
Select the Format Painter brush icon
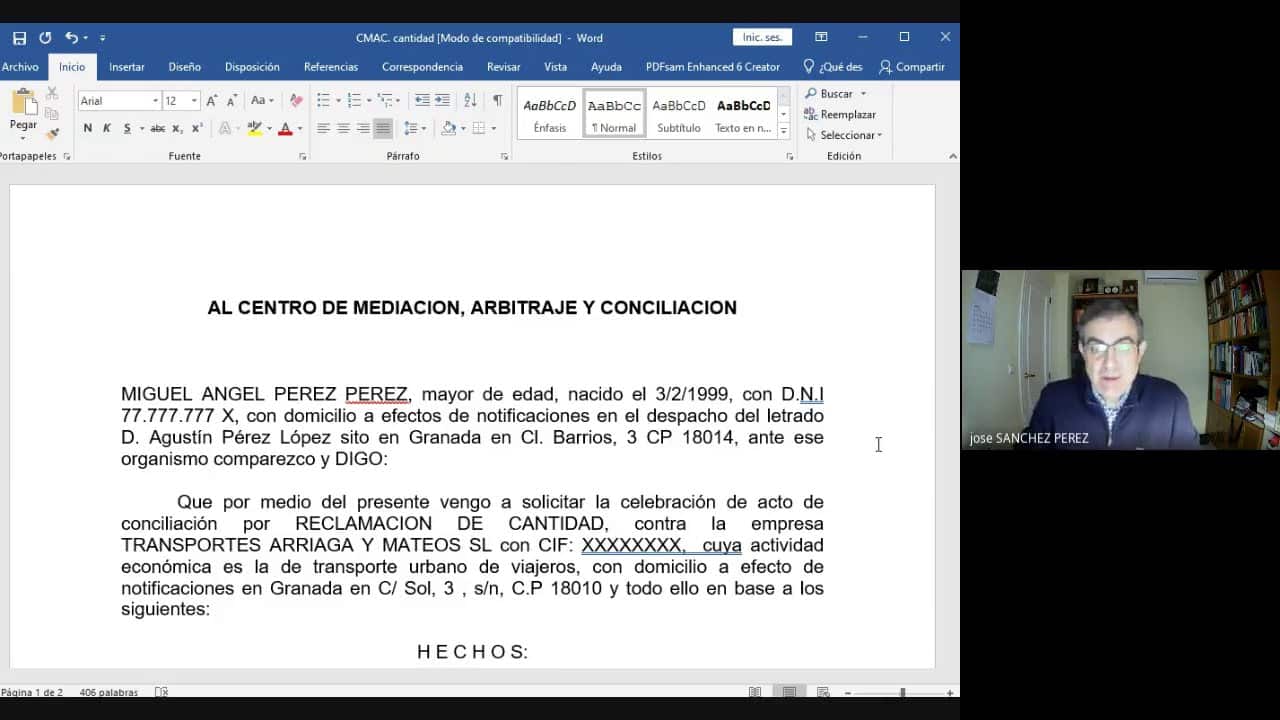pos(52,133)
